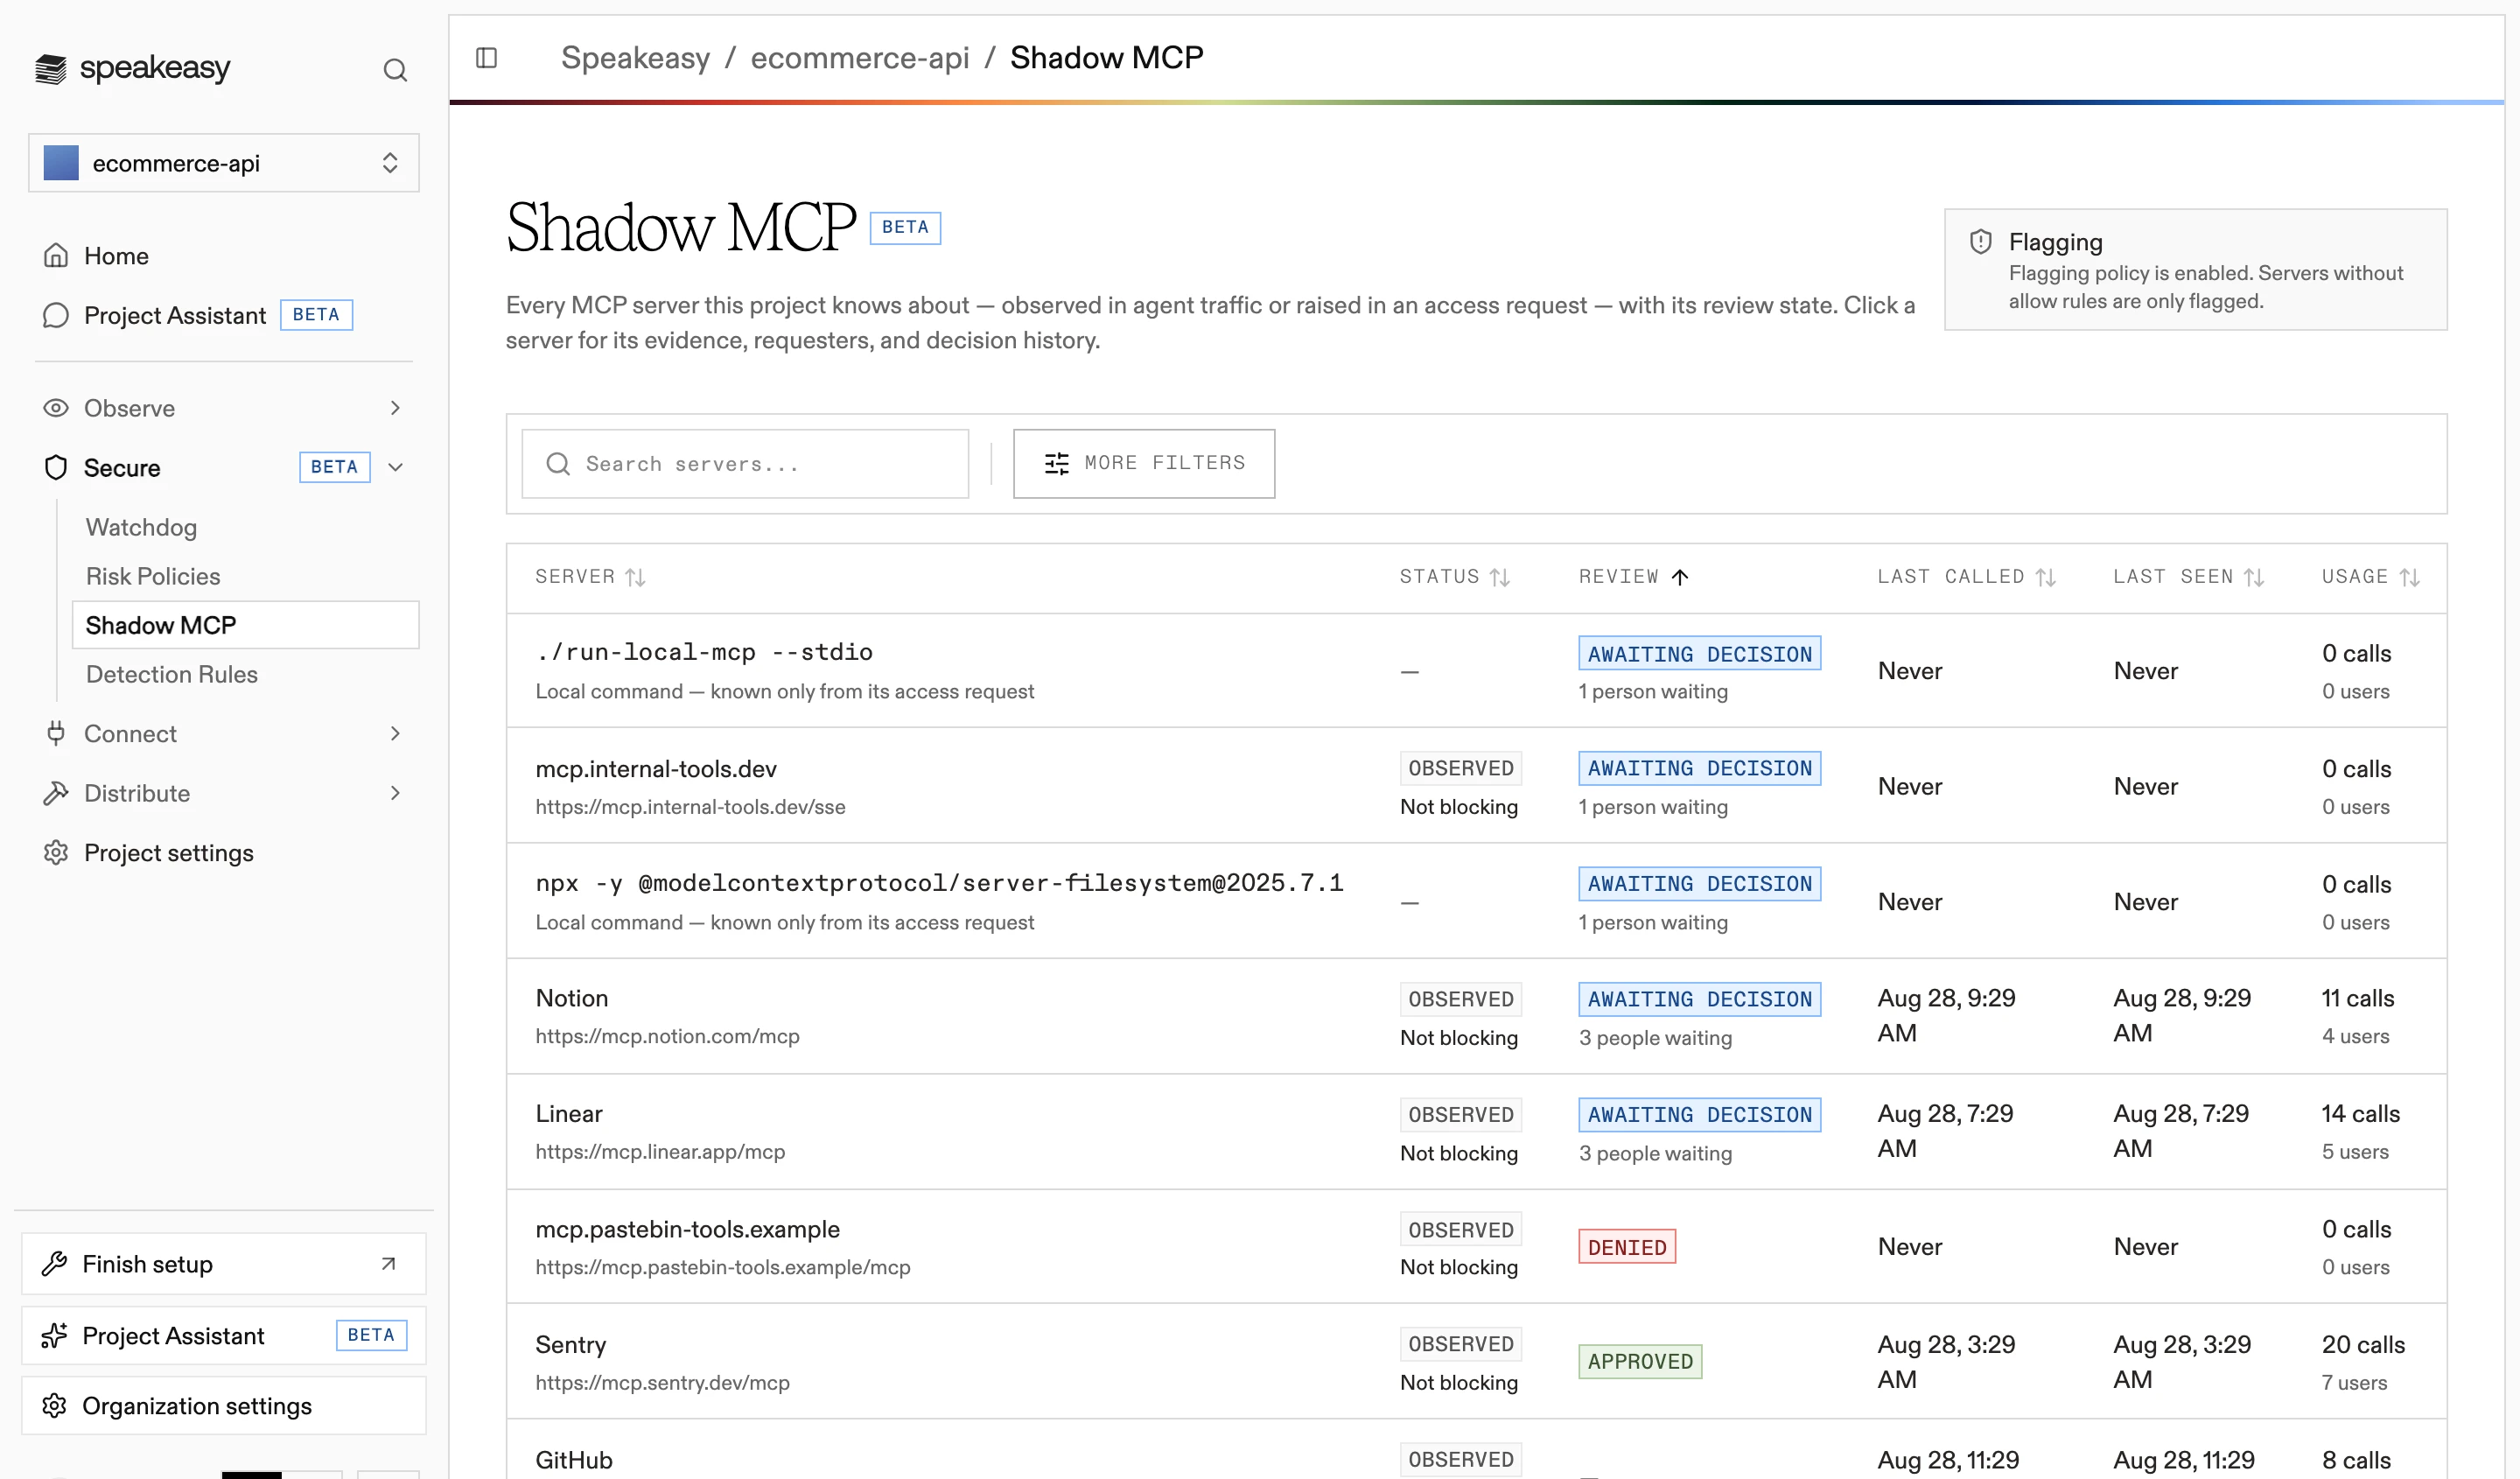The image size is (2520, 1479).
Task: Collapse the Secure section chevron
Action: [x=395, y=467]
